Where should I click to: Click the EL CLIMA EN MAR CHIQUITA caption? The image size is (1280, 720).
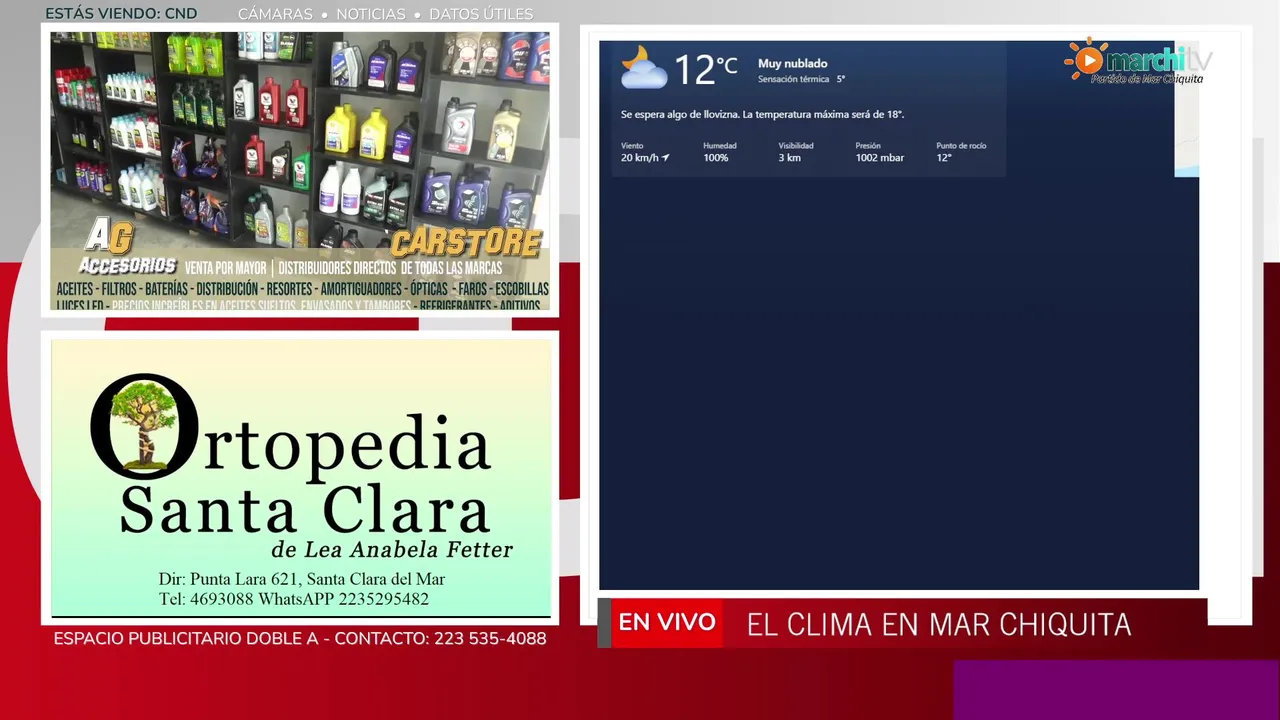(x=939, y=625)
